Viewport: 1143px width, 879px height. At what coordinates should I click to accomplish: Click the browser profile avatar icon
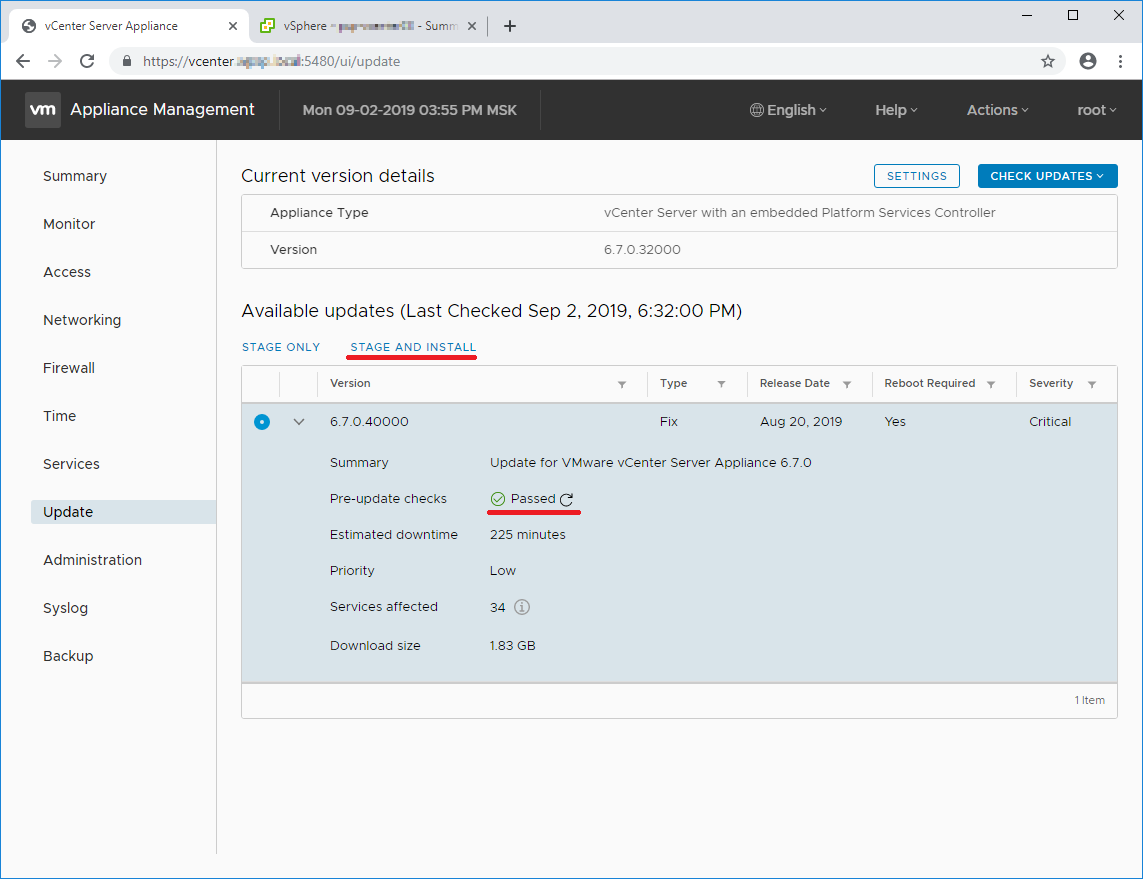click(x=1088, y=61)
